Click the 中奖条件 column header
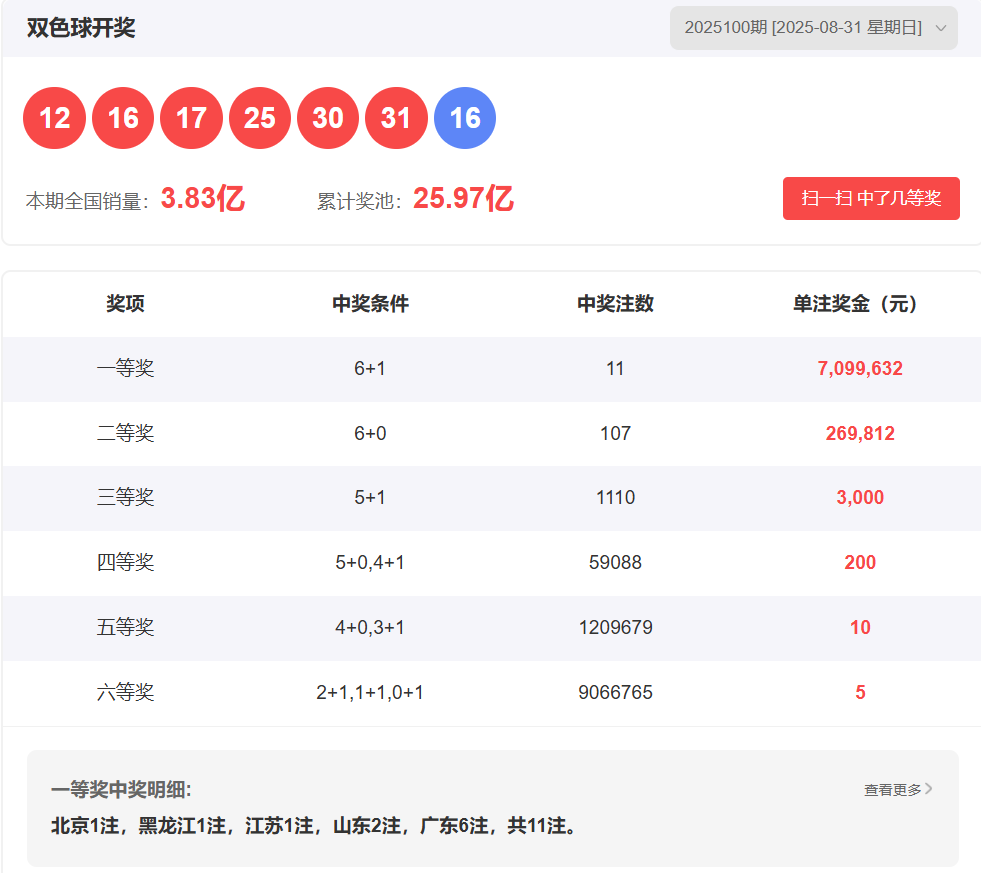 point(370,304)
